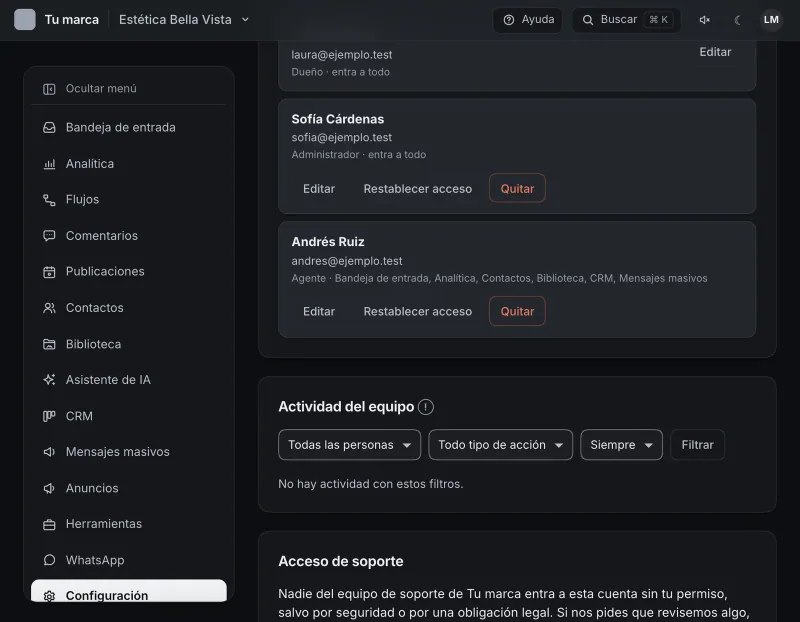
Task: Open the Publicaciones calendar icon
Action: coord(49,272)
